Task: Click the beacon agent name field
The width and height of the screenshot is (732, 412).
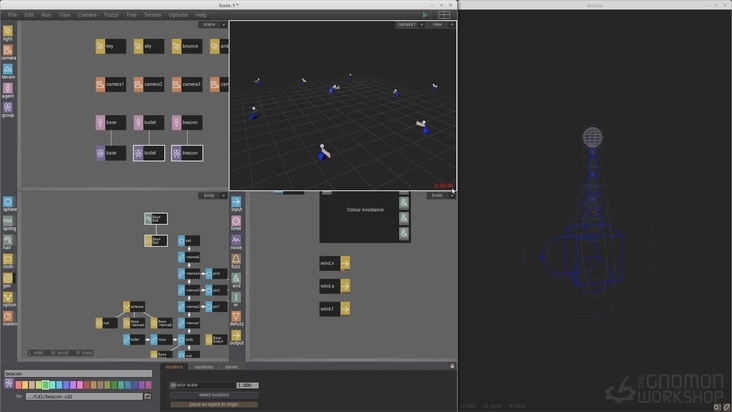Action: click(x=76, y=374)
